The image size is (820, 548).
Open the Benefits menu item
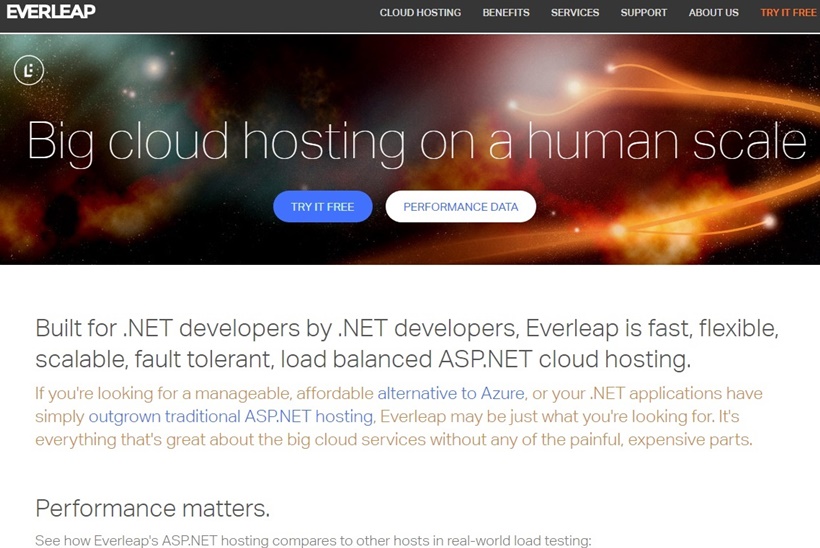pyautogui.click(x=506, y=13)
